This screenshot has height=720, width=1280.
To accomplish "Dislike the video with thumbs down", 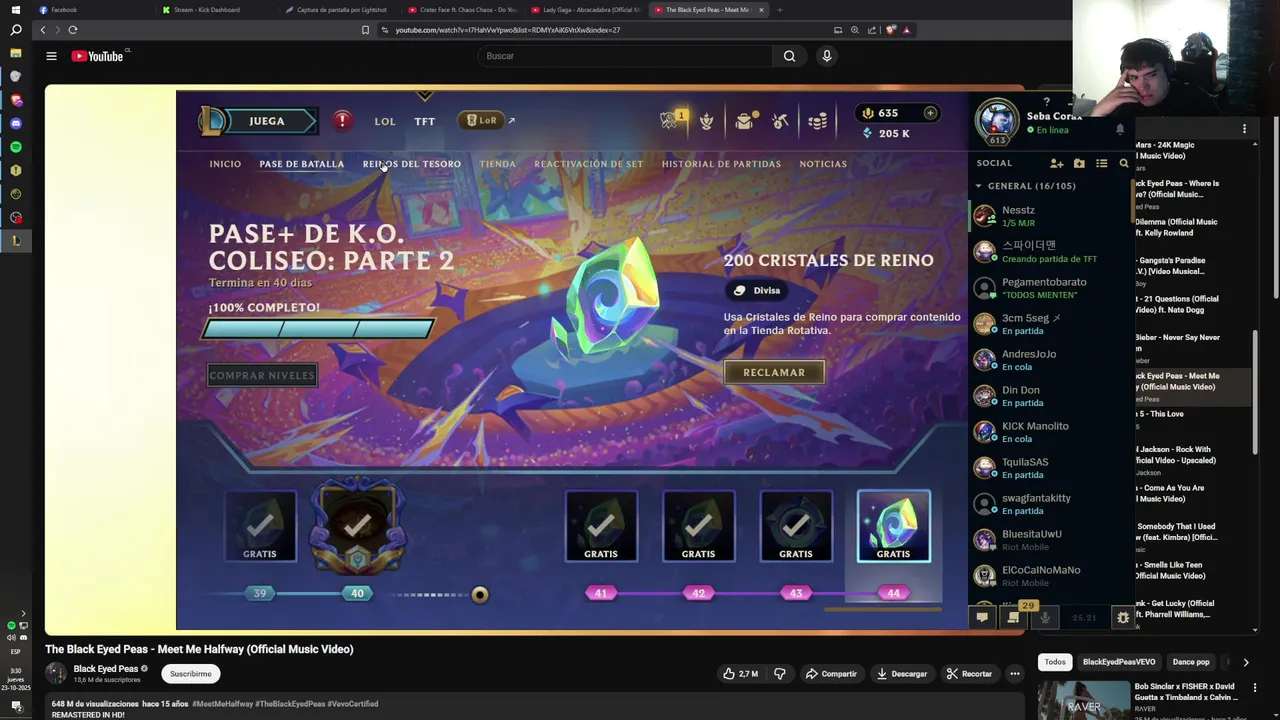I will (x=780, y=674).
